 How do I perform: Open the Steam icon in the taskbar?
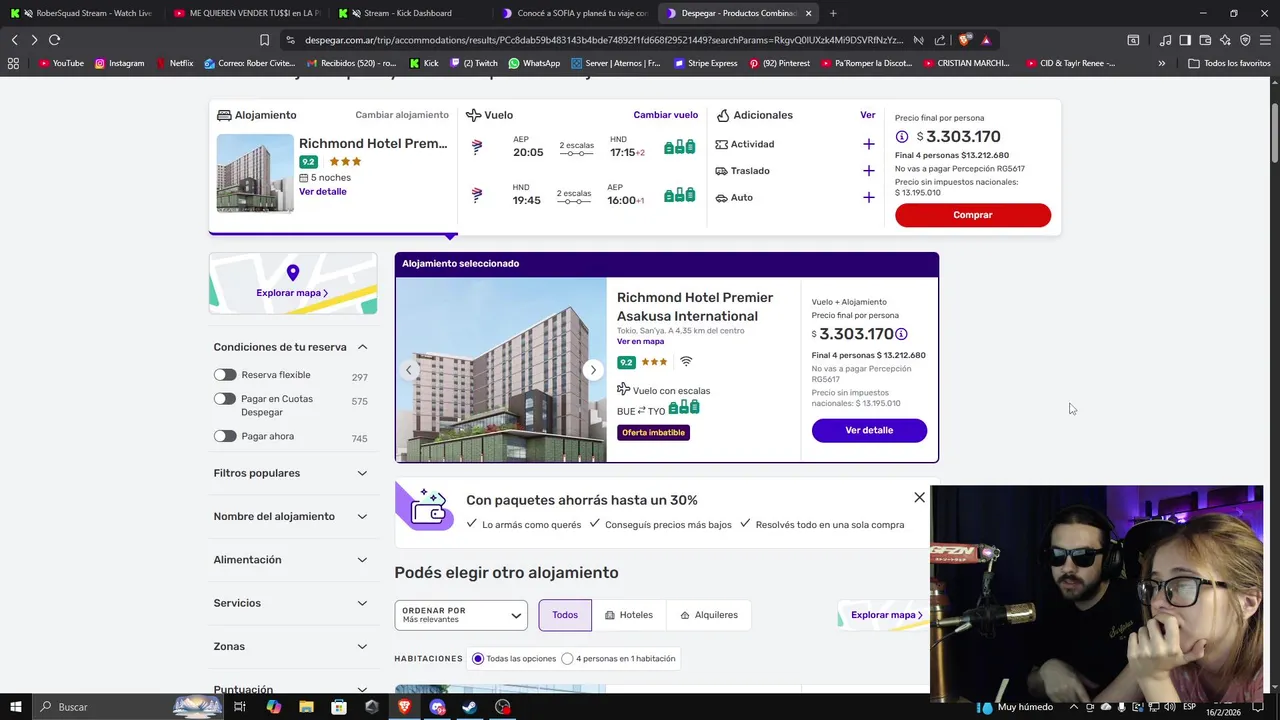tap(470, 707)
